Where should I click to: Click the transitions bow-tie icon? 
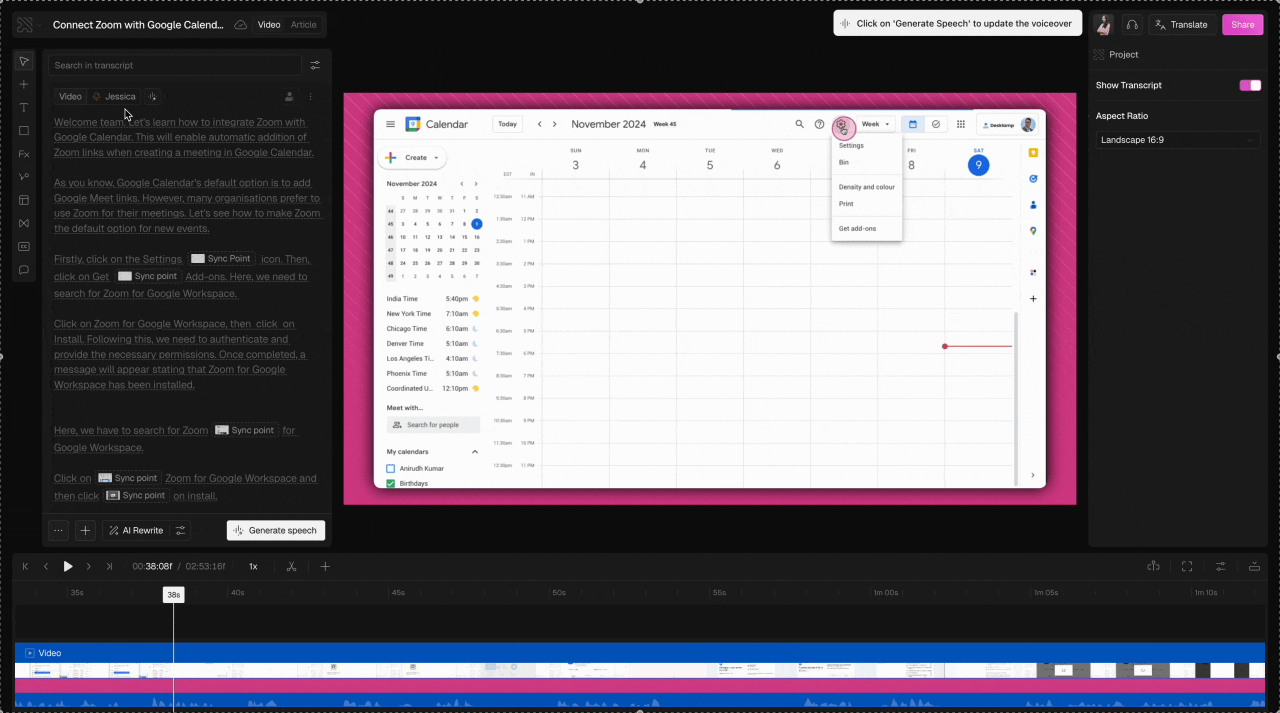[24, 223]
